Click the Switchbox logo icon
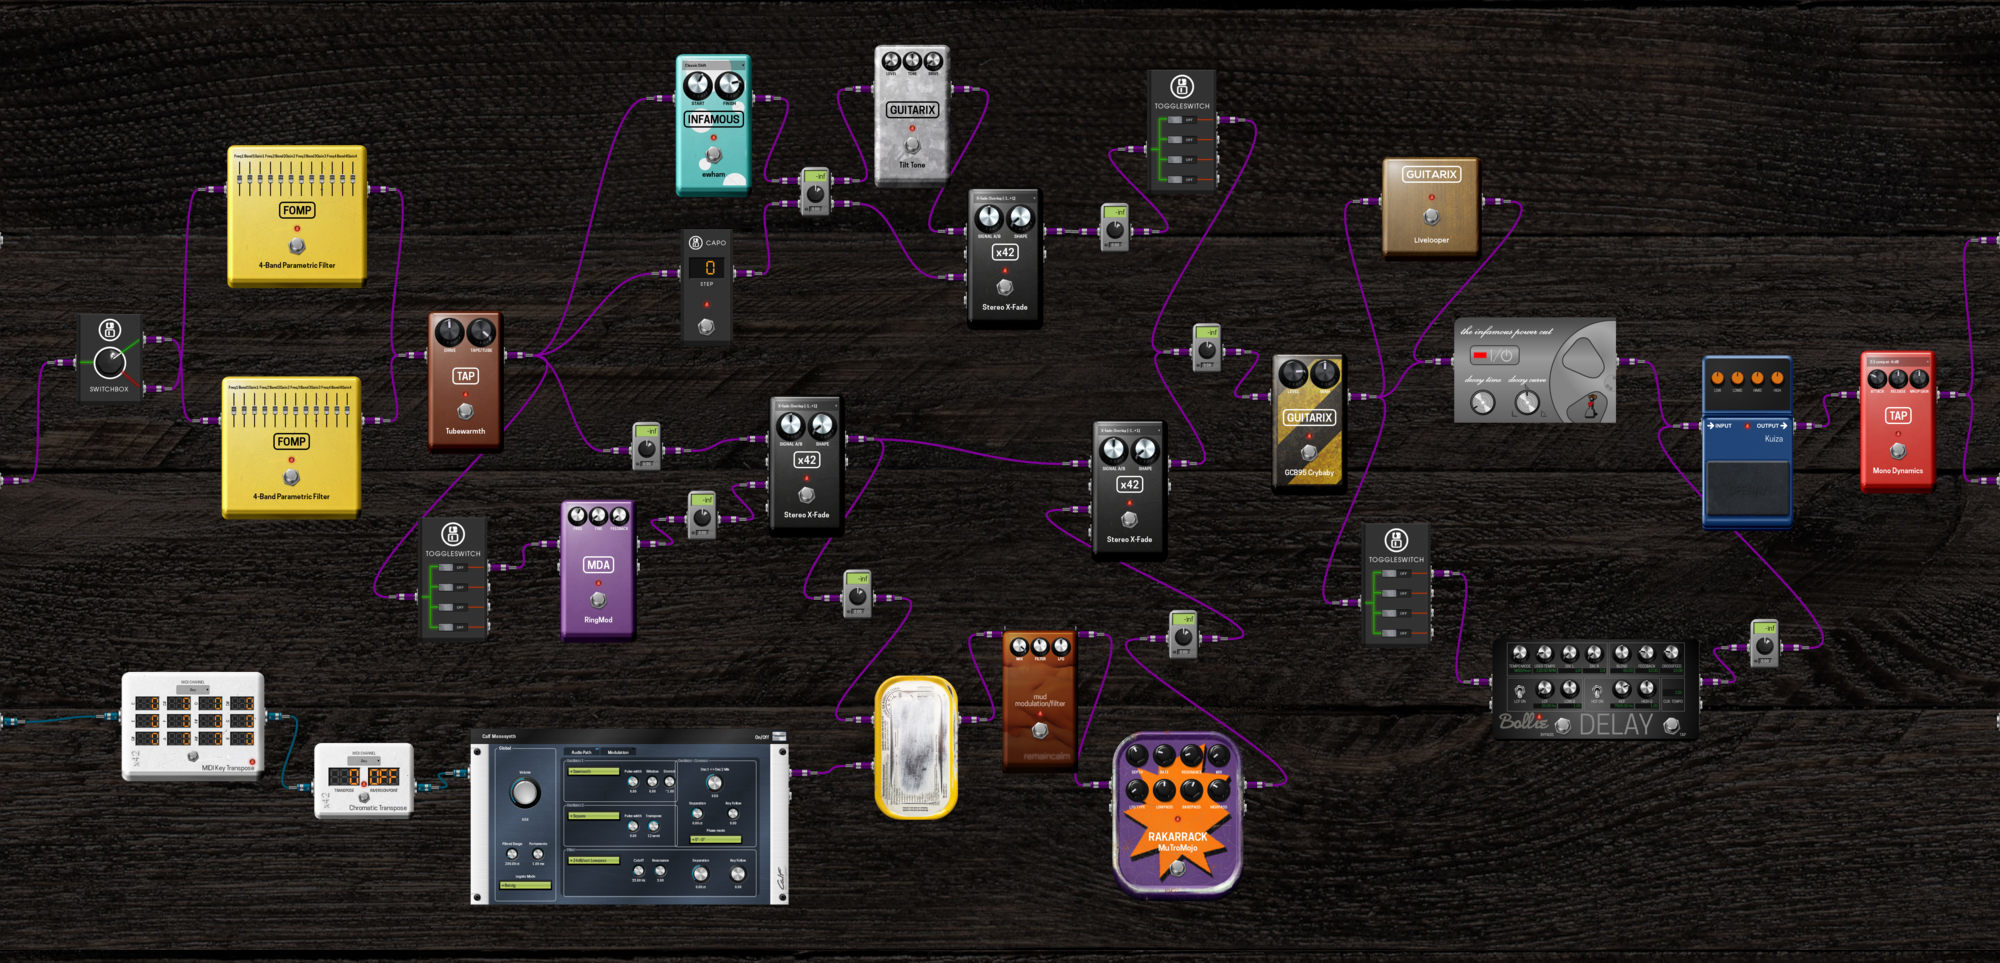The image size is (2000, 963). click(x=110, y=330)
